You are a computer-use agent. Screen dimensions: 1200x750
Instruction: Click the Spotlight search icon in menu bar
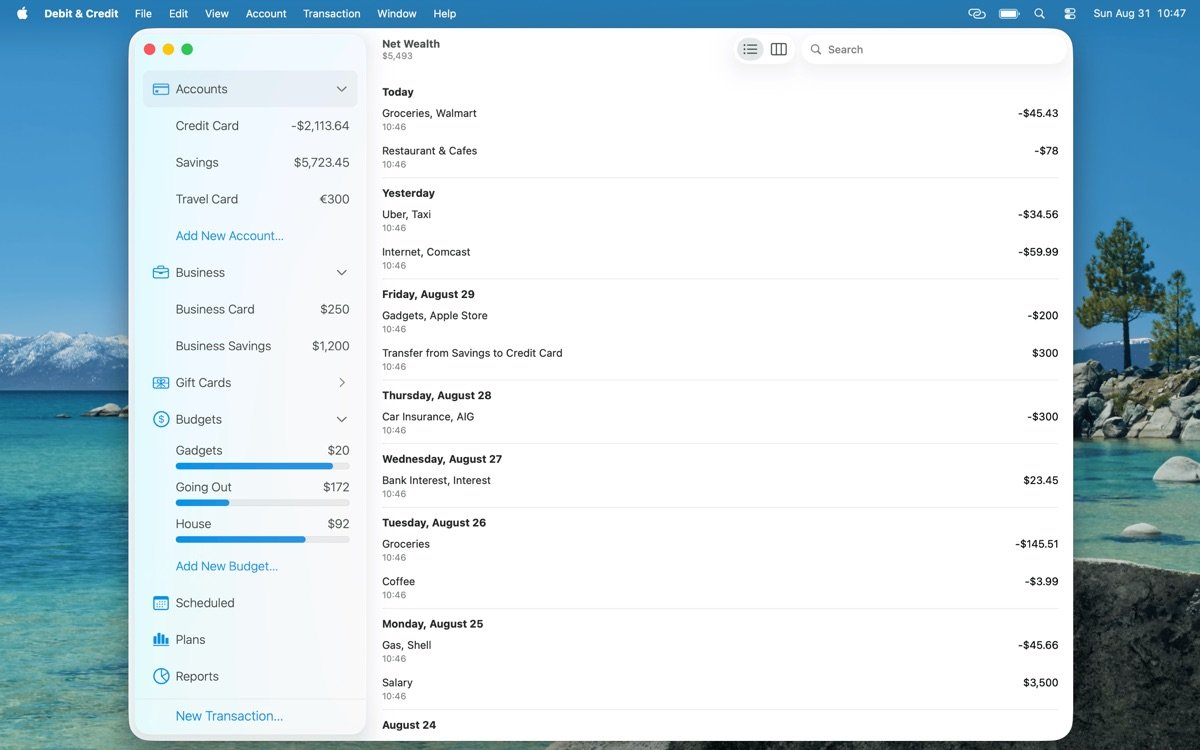tap(1039, 13)
